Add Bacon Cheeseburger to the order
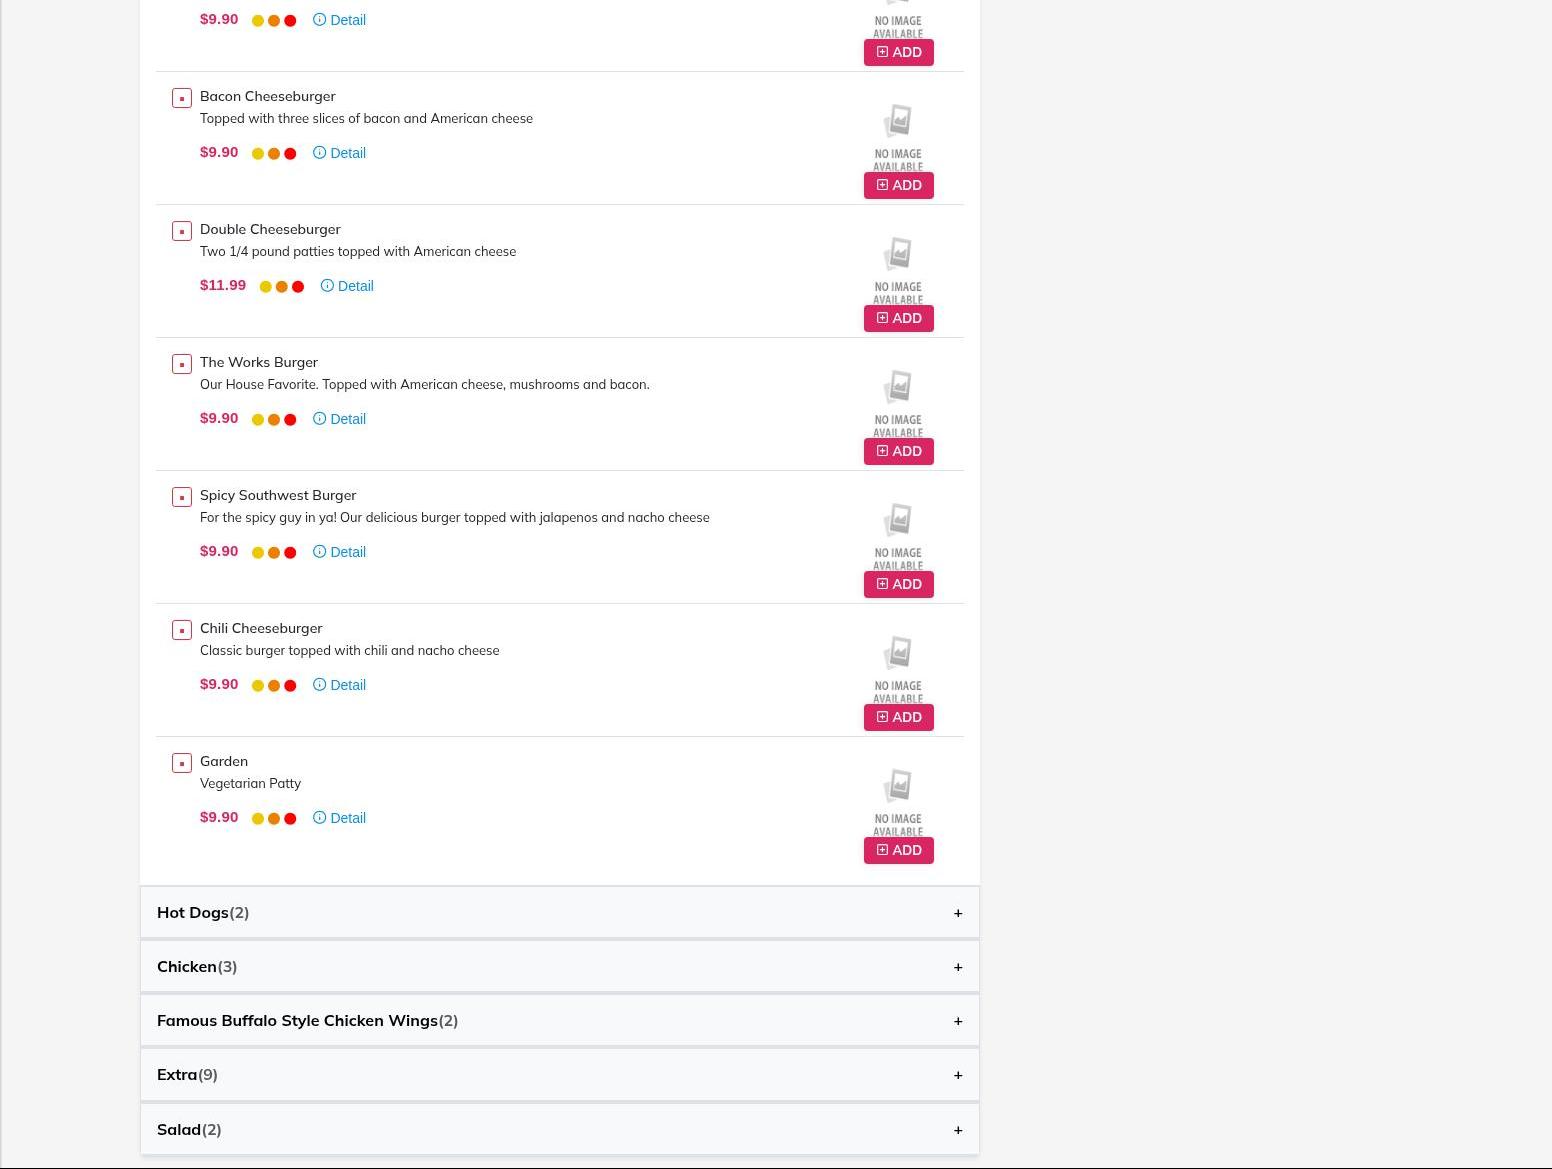This screenshot has height=1169, width=1552. [898, 185]
